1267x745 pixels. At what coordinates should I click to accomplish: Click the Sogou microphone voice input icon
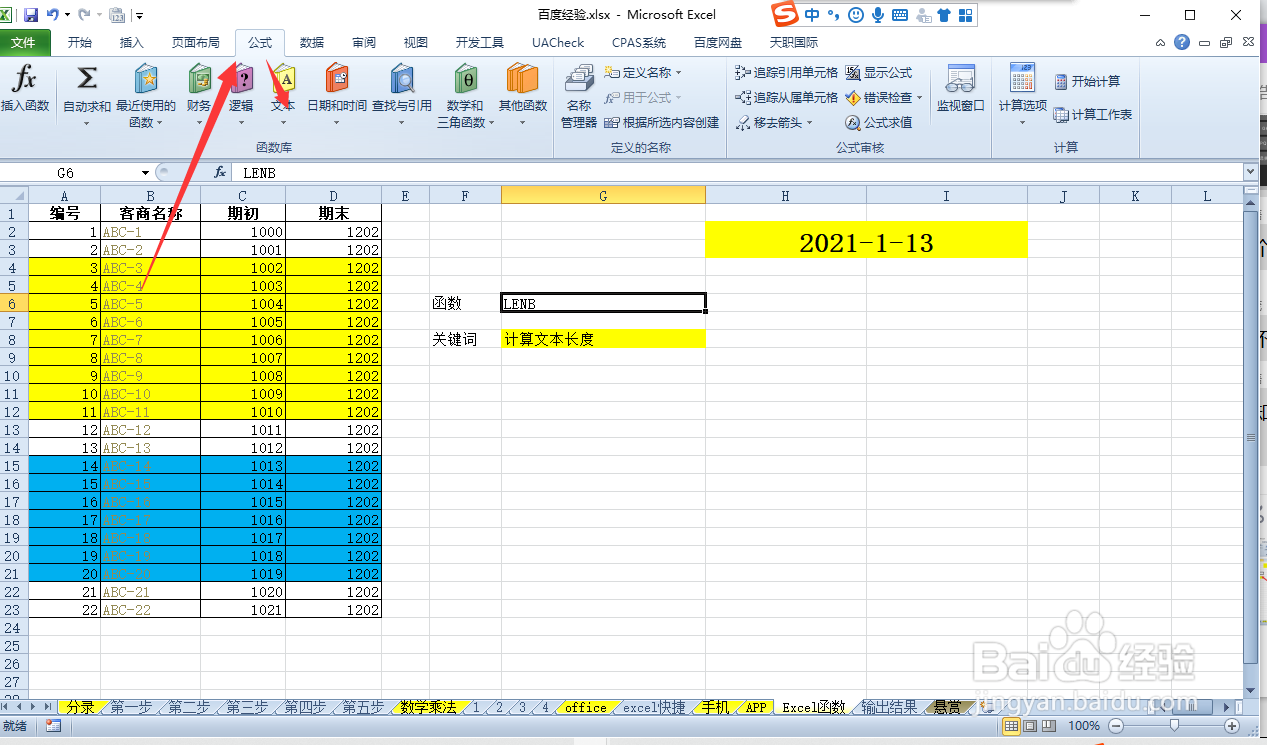click(x=877, y=15)
